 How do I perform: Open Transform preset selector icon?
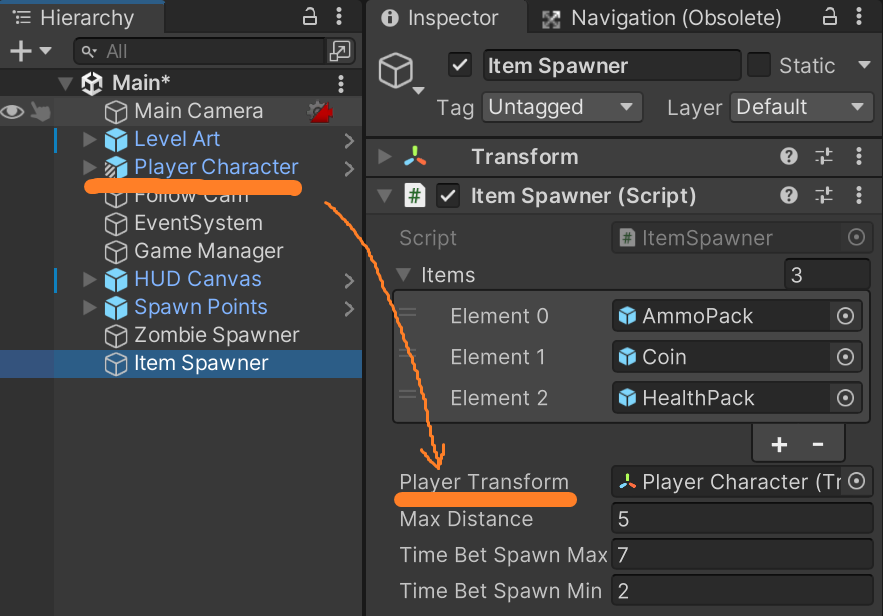[824, 157]
